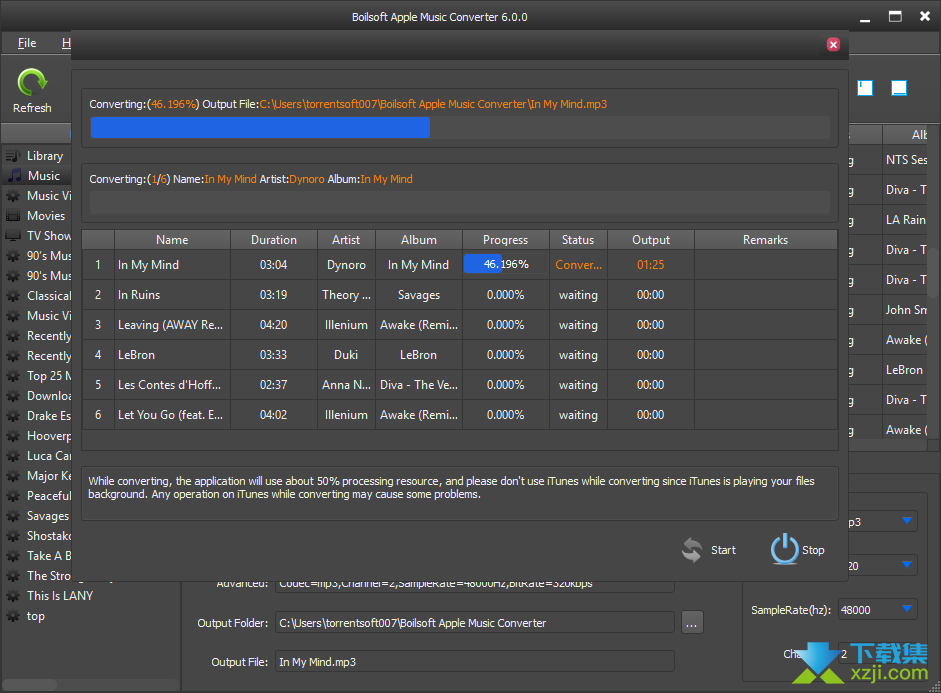Click the Start conversion arrows icon
This screenshot has height=693, width=941.
(692, 550)
